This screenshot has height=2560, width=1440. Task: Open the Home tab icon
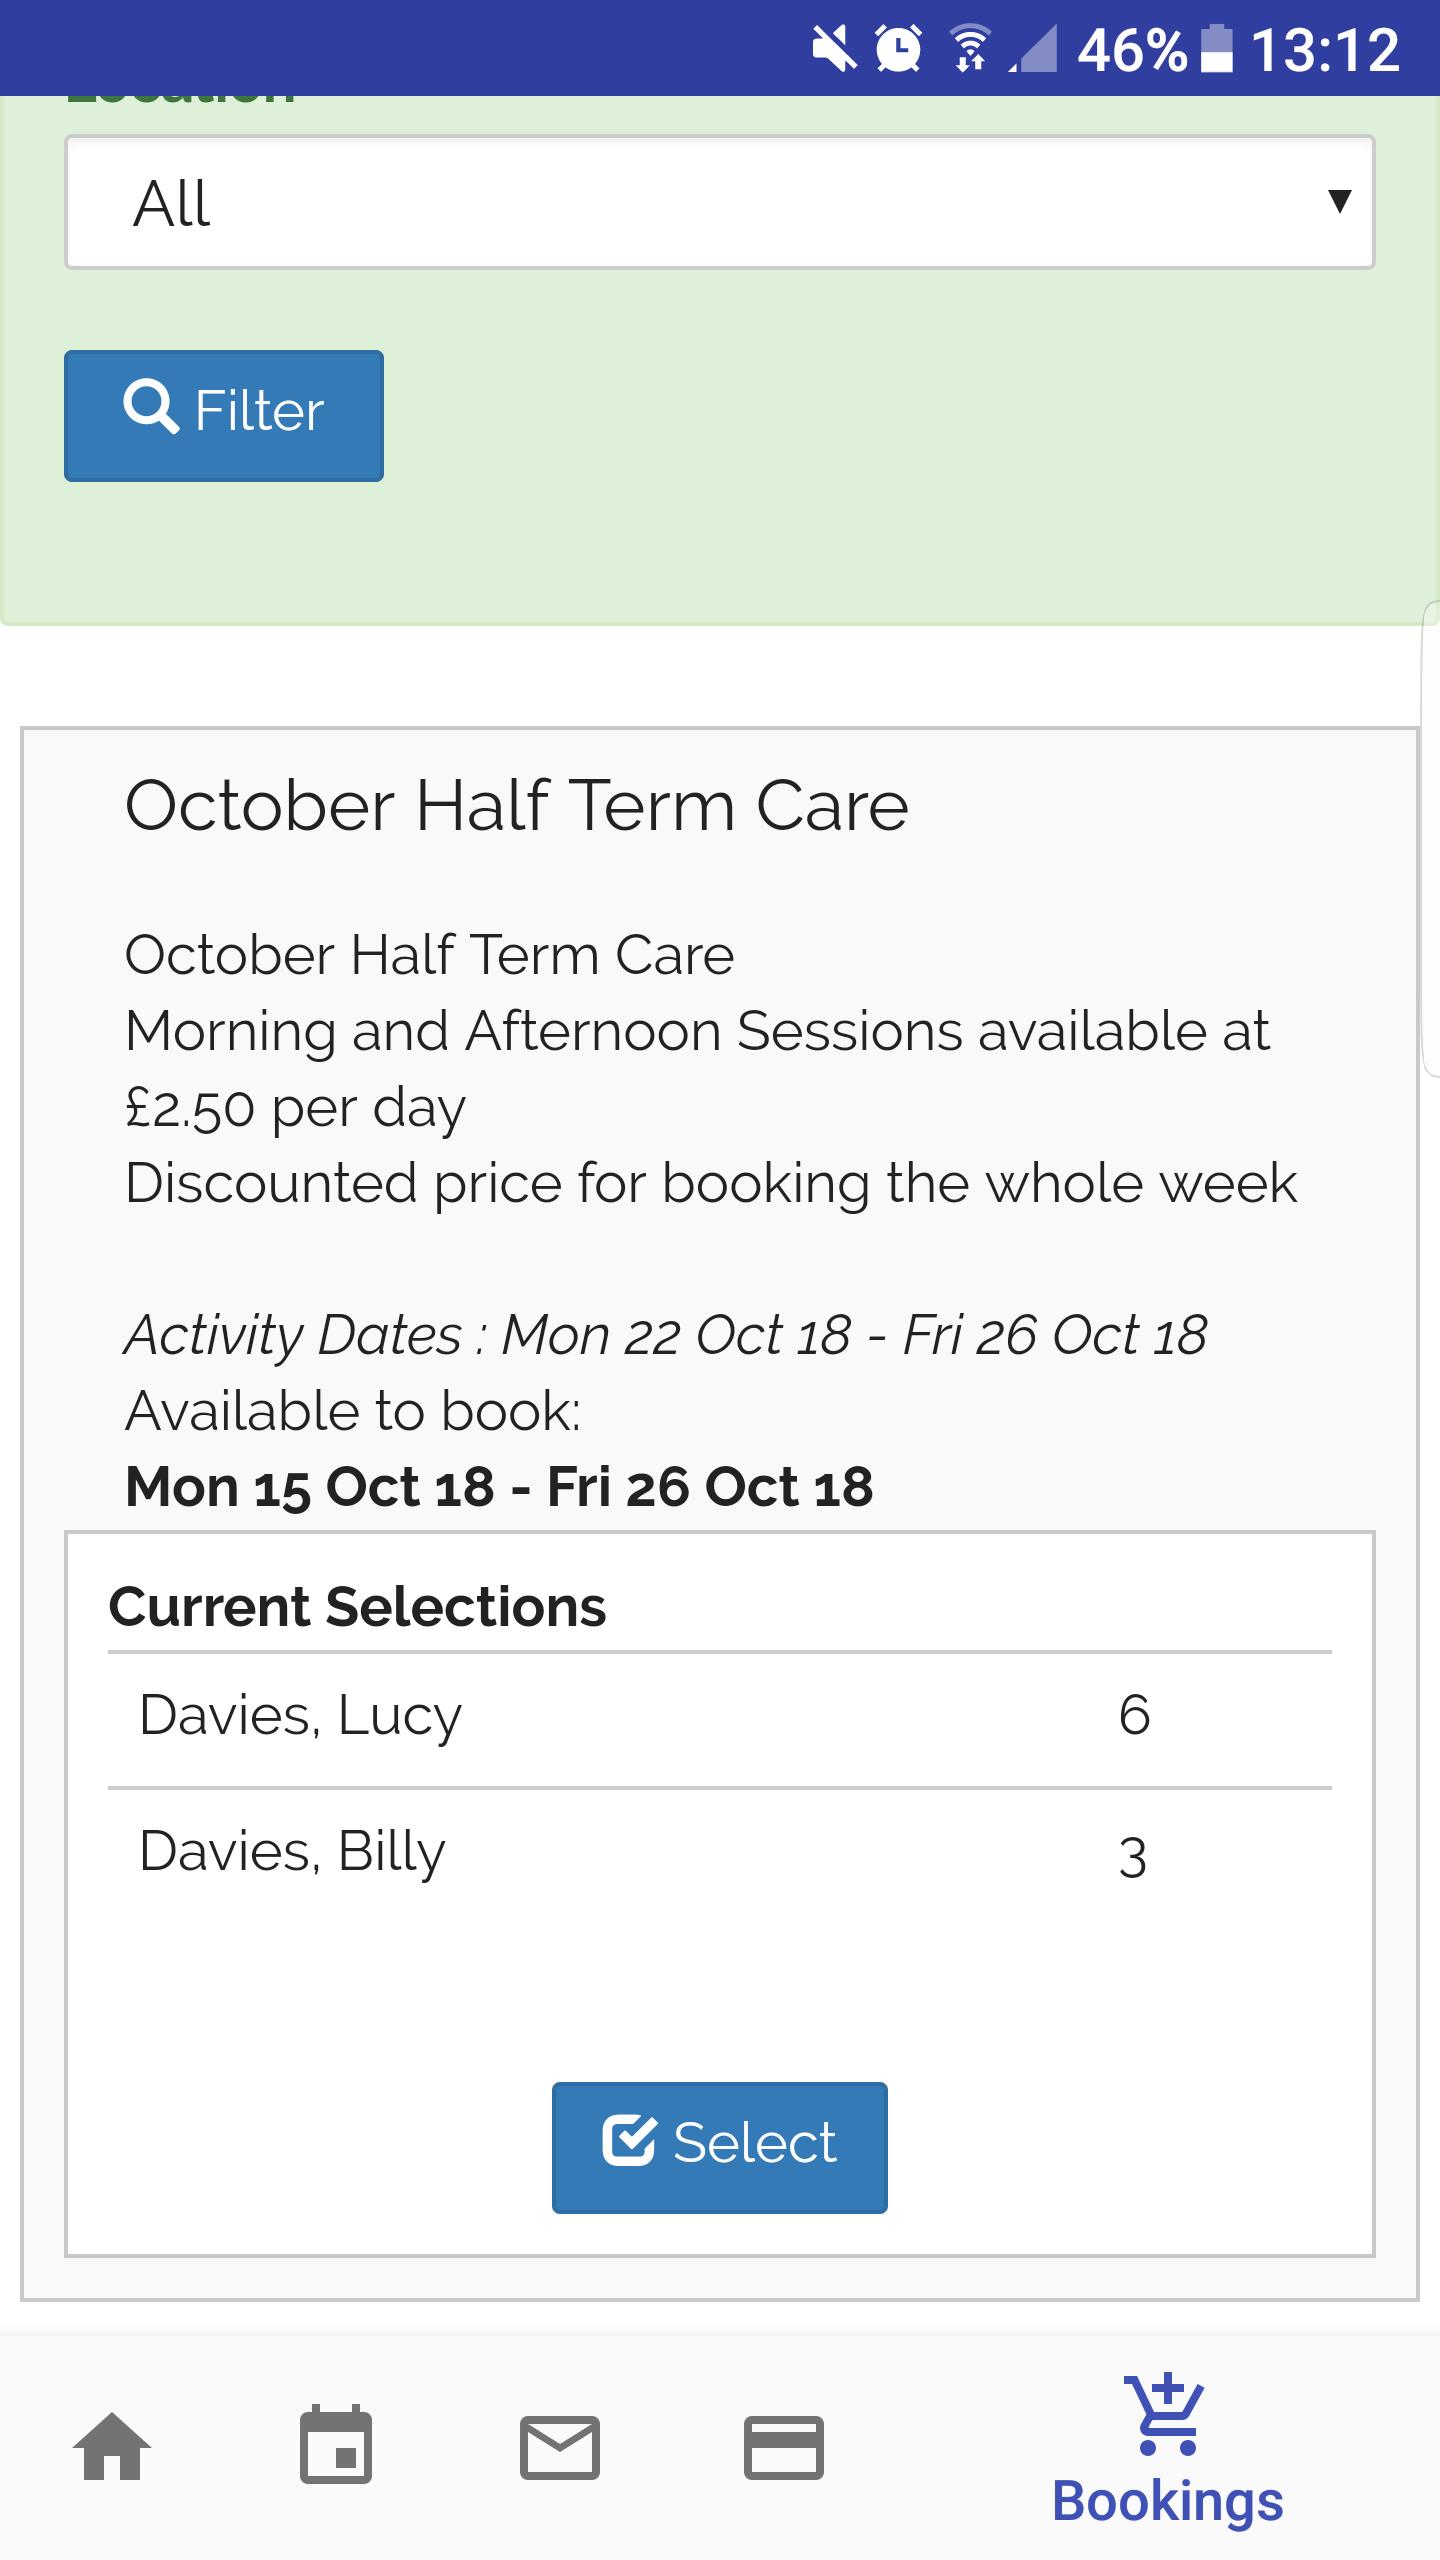point(112,2447)
